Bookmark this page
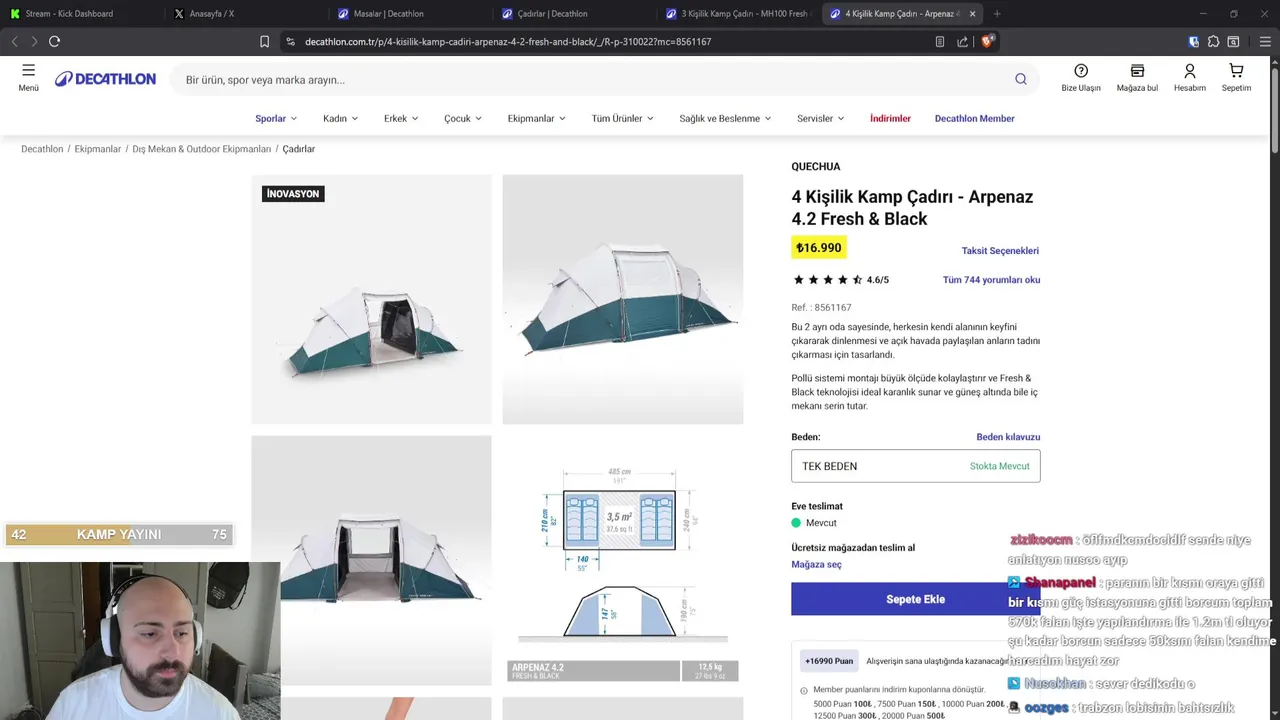1280x720 pixels. tap(264, 41)
